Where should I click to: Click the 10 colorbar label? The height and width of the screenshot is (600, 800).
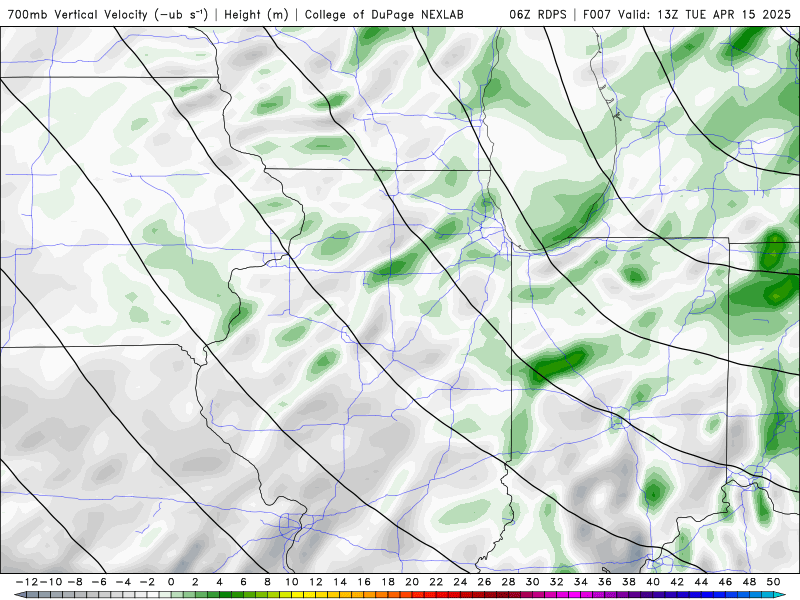tap(291, 582)
